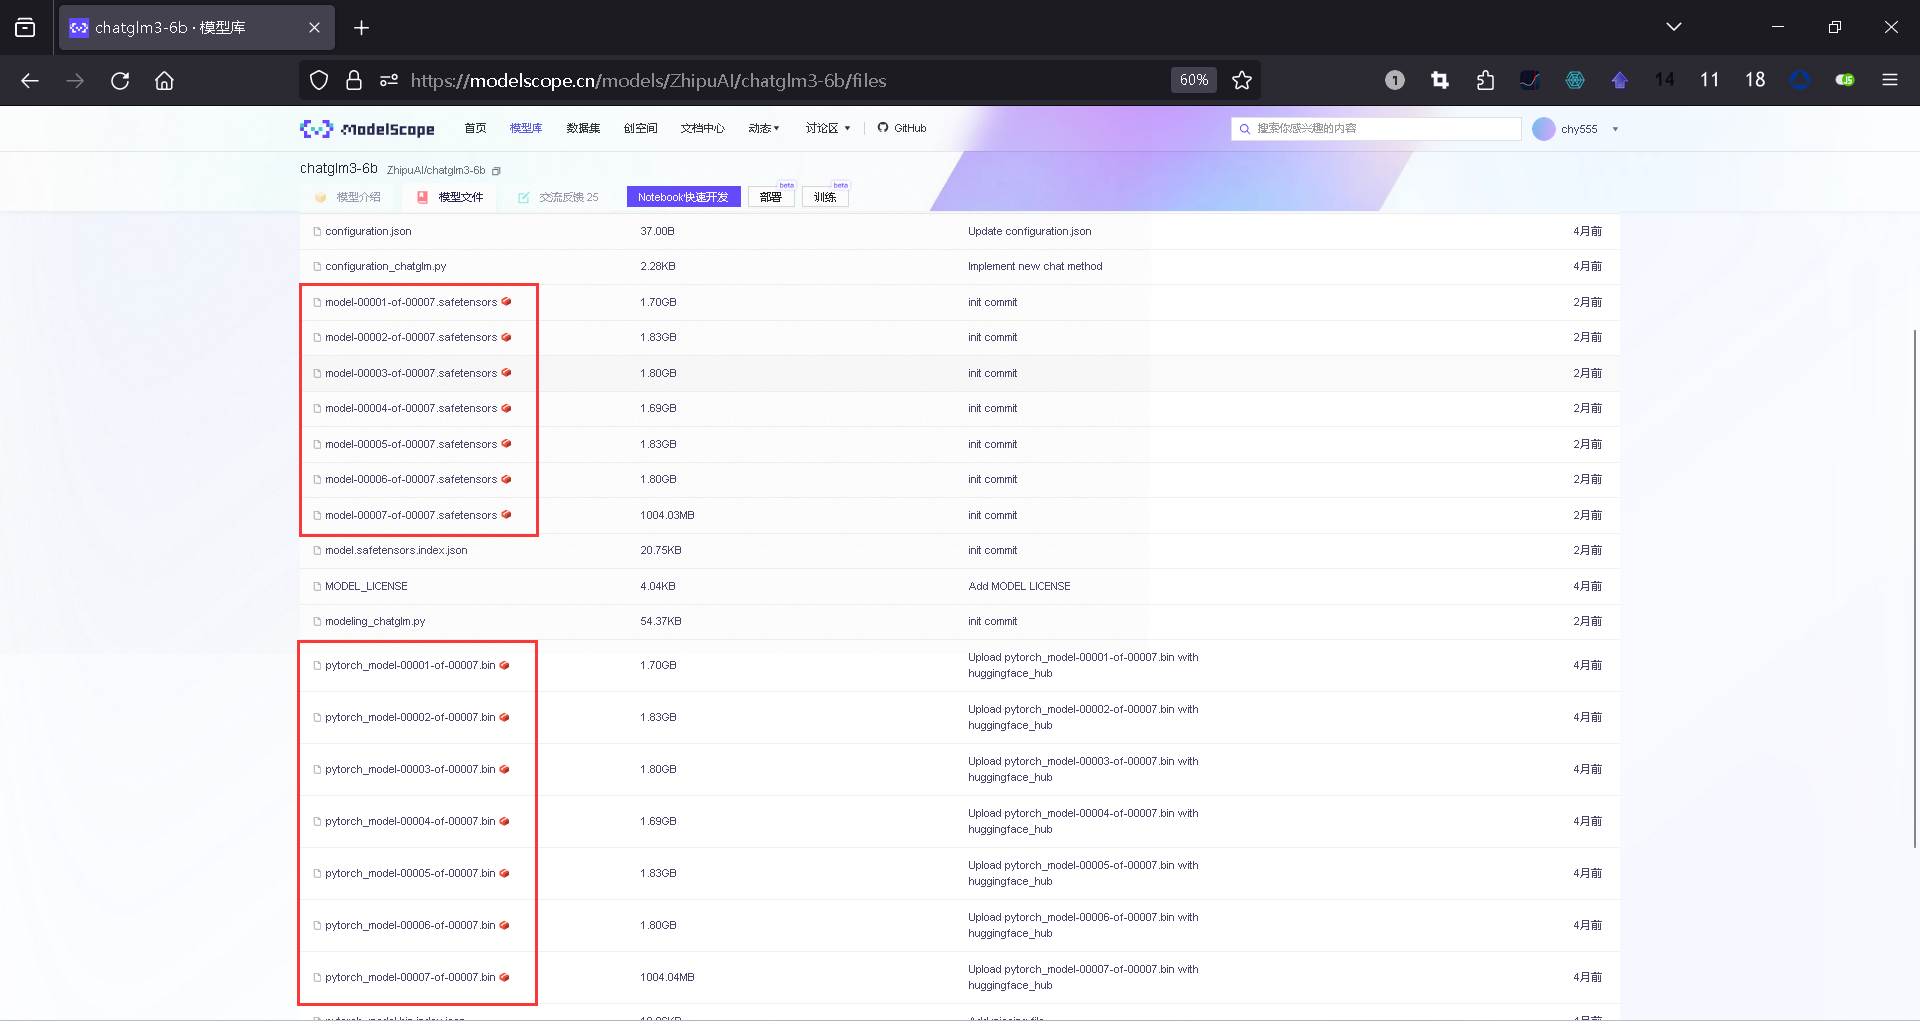Open 模型库 in the navigation bar
The height and width of the screenshot is (1021, 1920).
tap(526, 128)
